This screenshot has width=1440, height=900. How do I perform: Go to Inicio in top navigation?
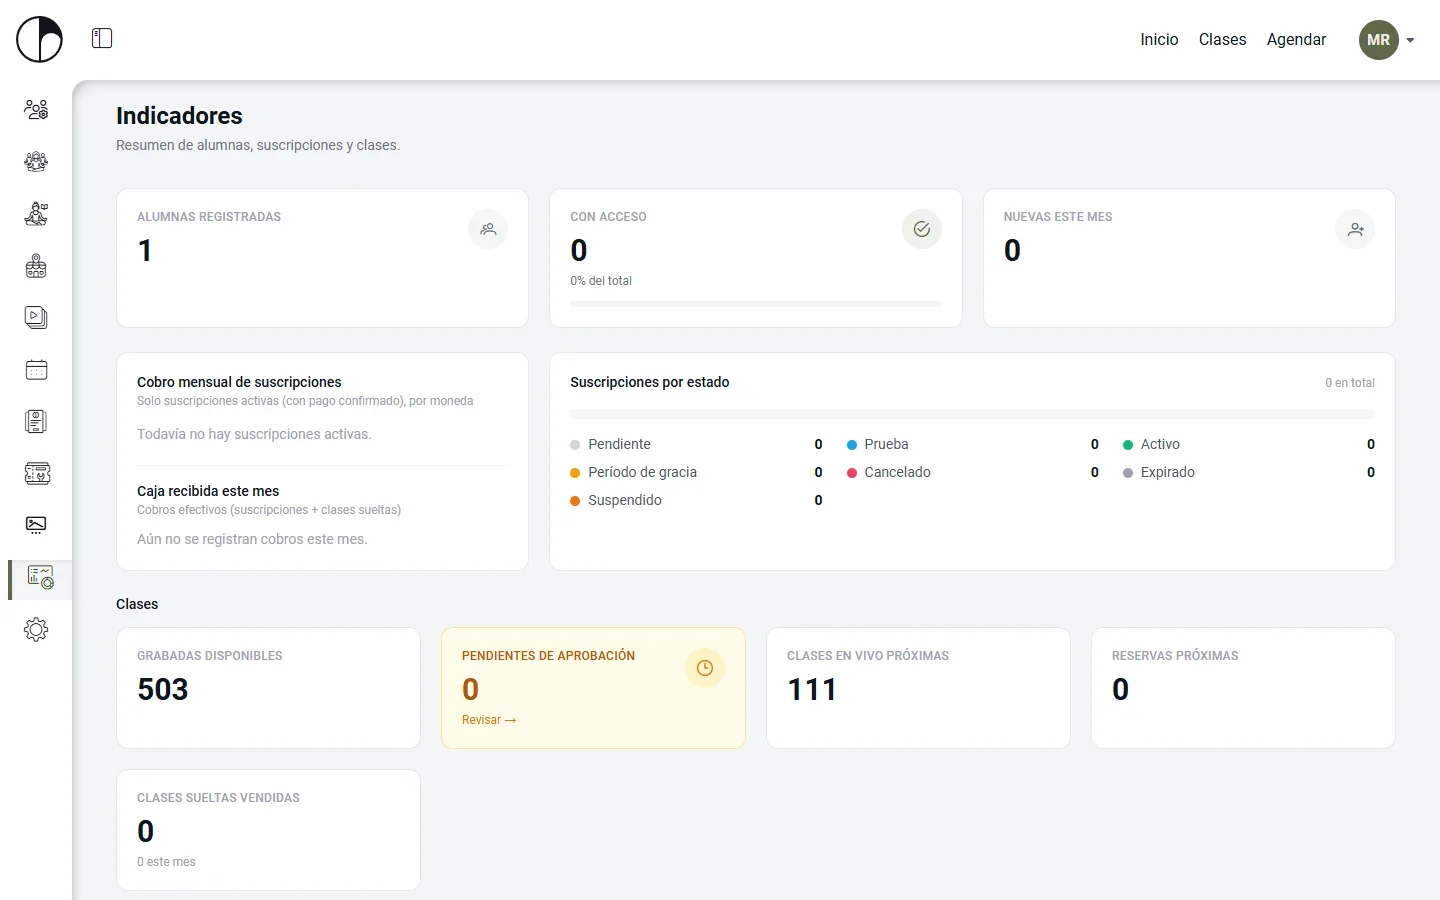[1159, 40]
